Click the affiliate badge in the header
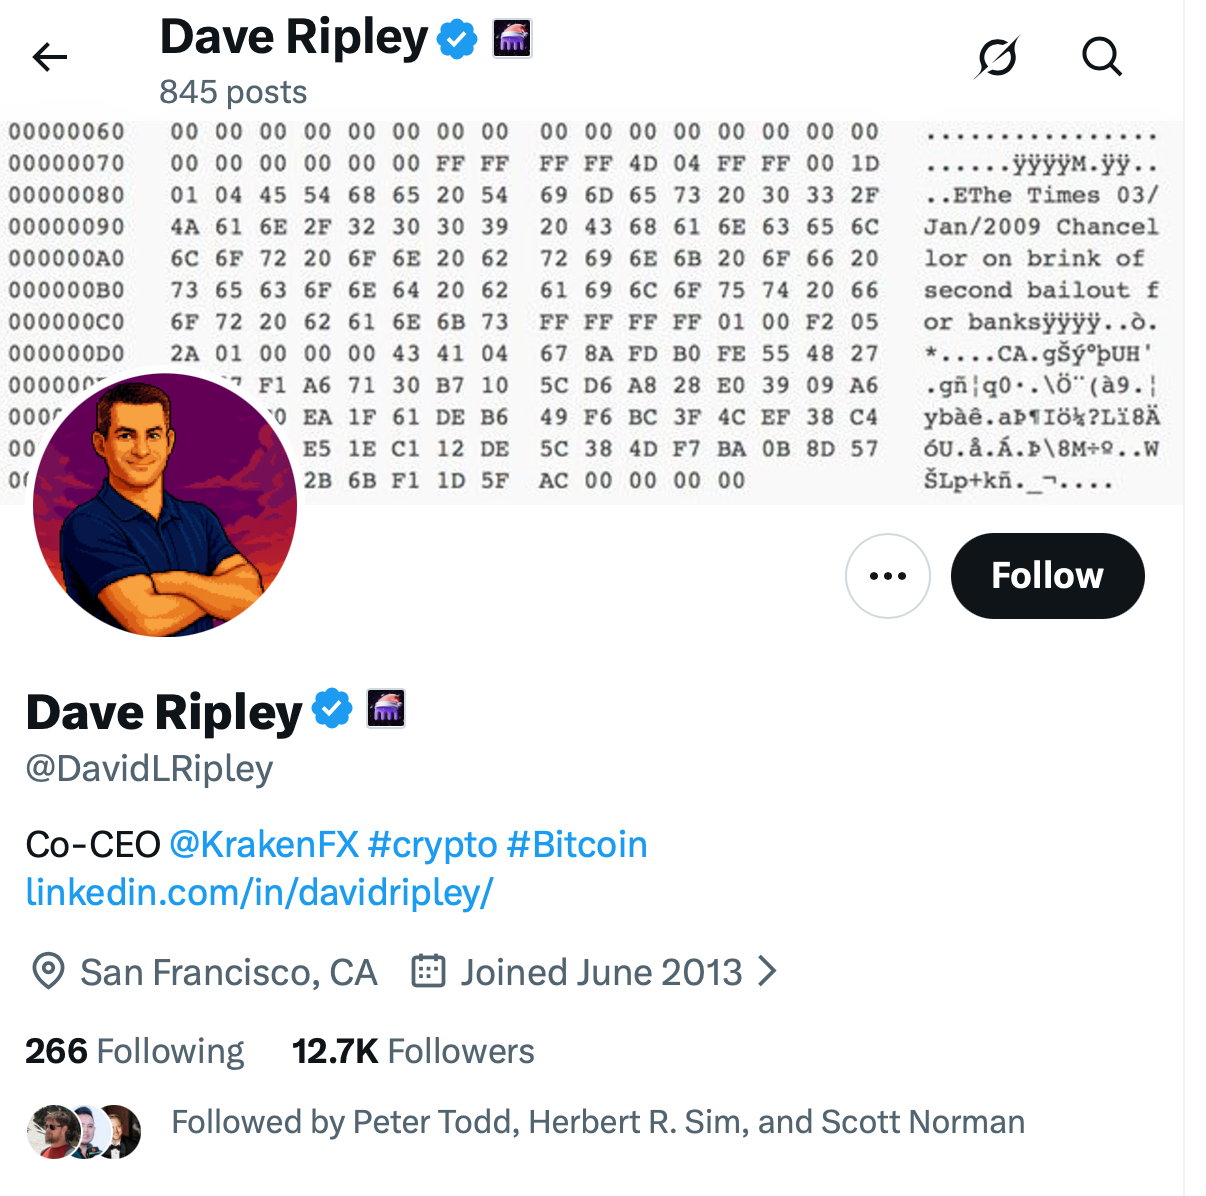Viewport: 1206px width, 1196px height. point(512,39)
